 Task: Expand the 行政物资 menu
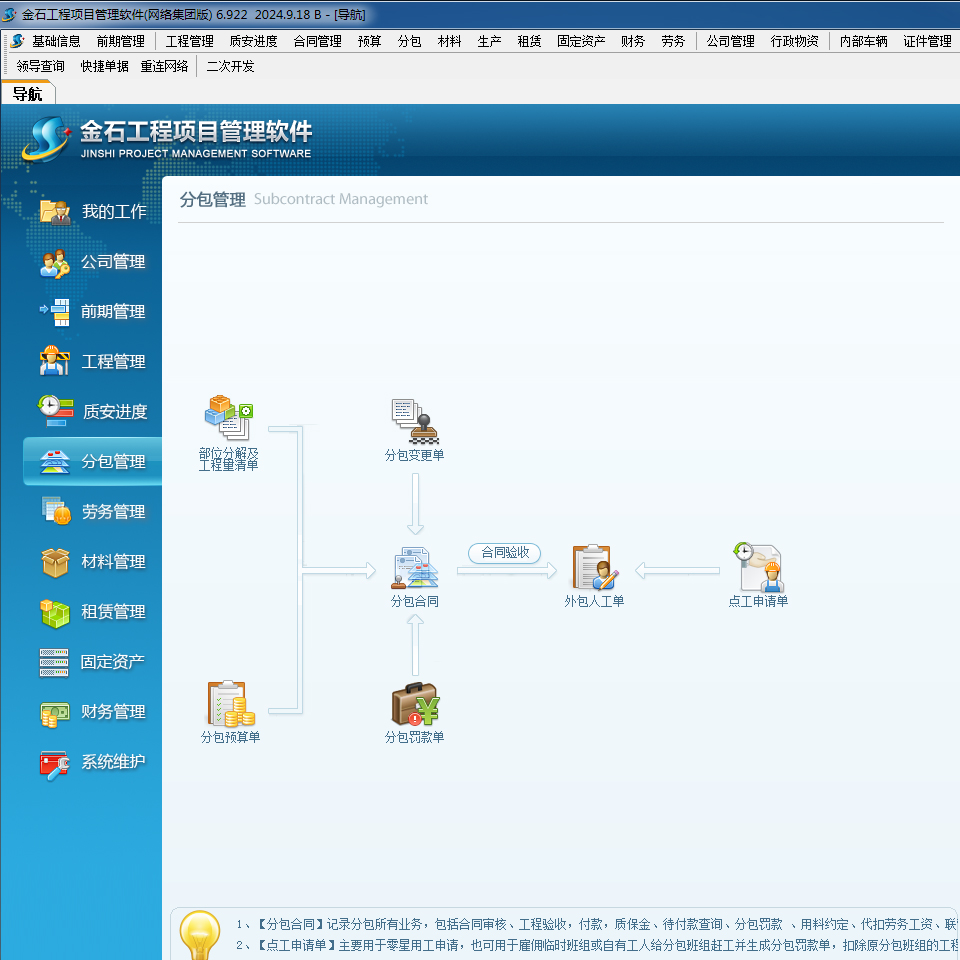click(794, 41)
